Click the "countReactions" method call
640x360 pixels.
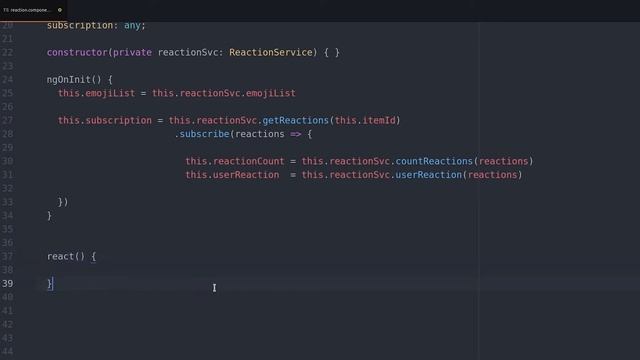(434, 161)
